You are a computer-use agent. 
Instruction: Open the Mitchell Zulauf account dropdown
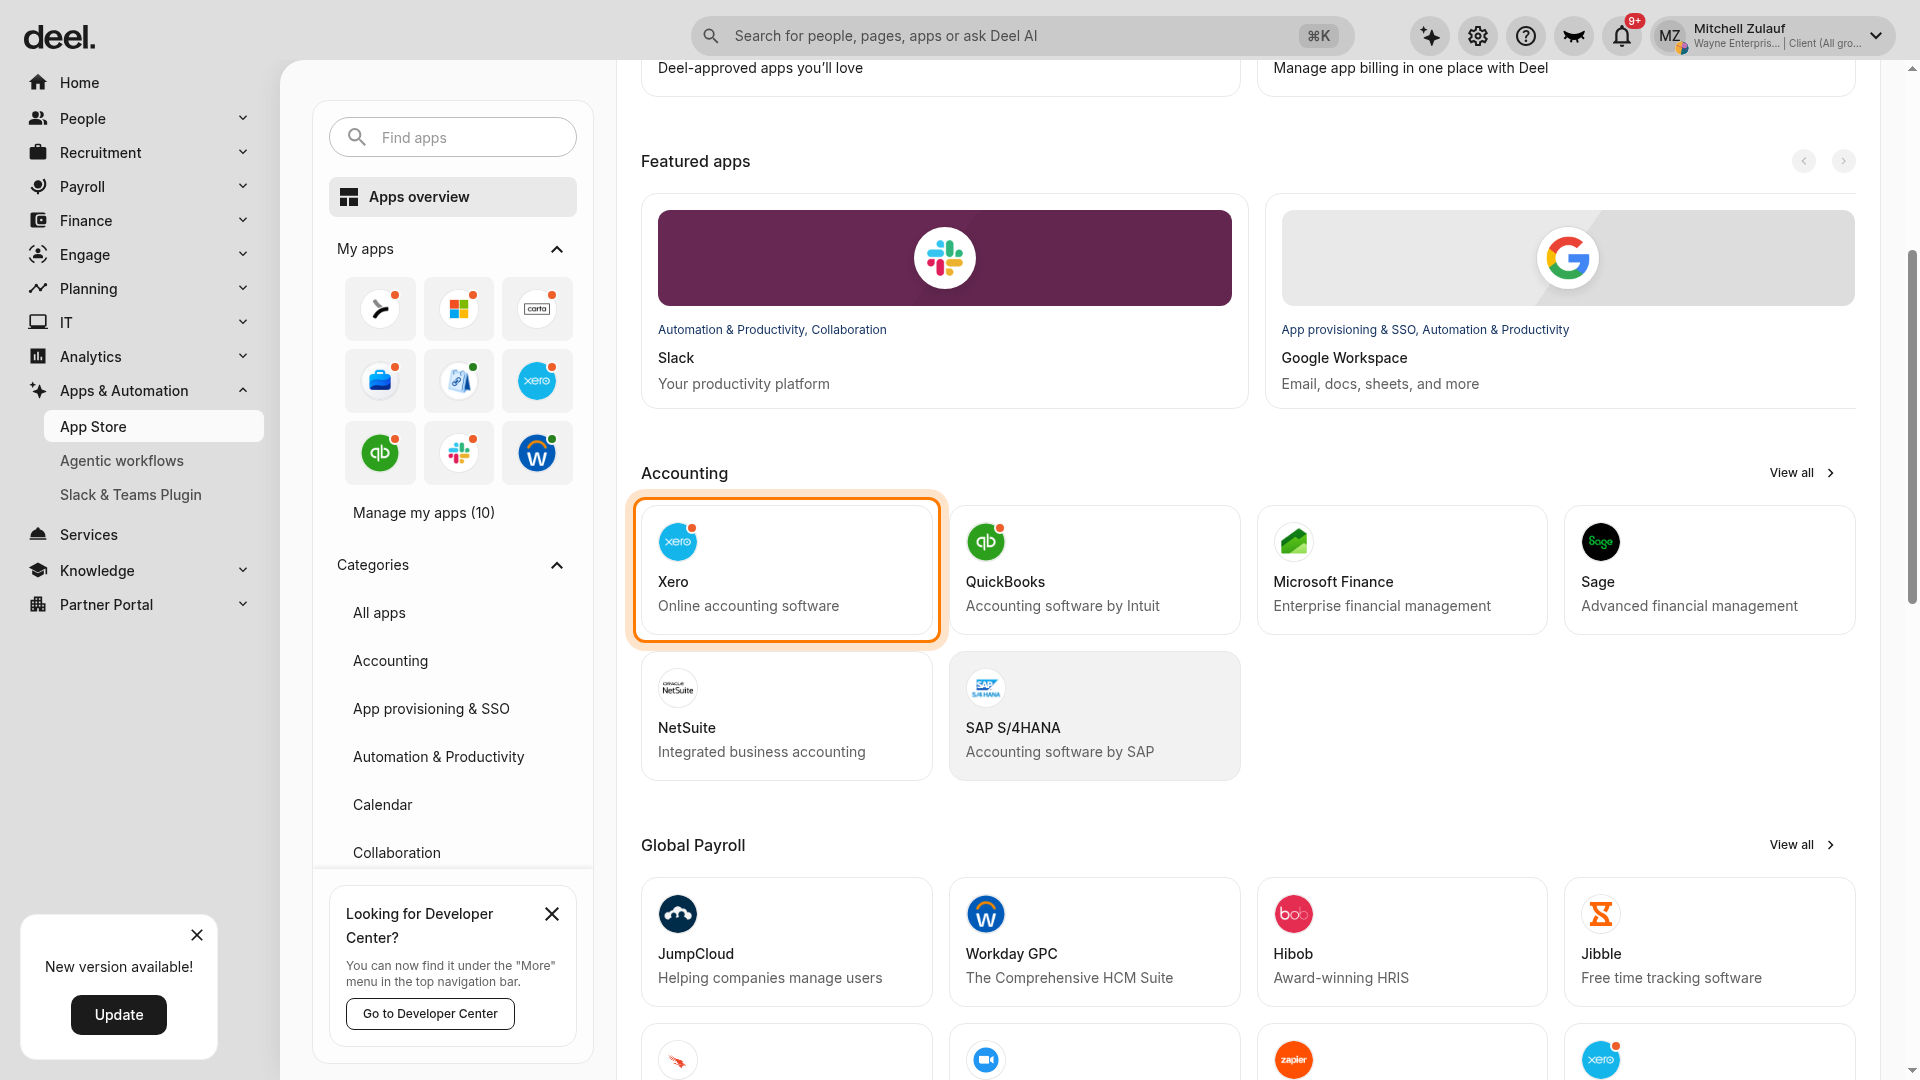(x=1773, y=36)
